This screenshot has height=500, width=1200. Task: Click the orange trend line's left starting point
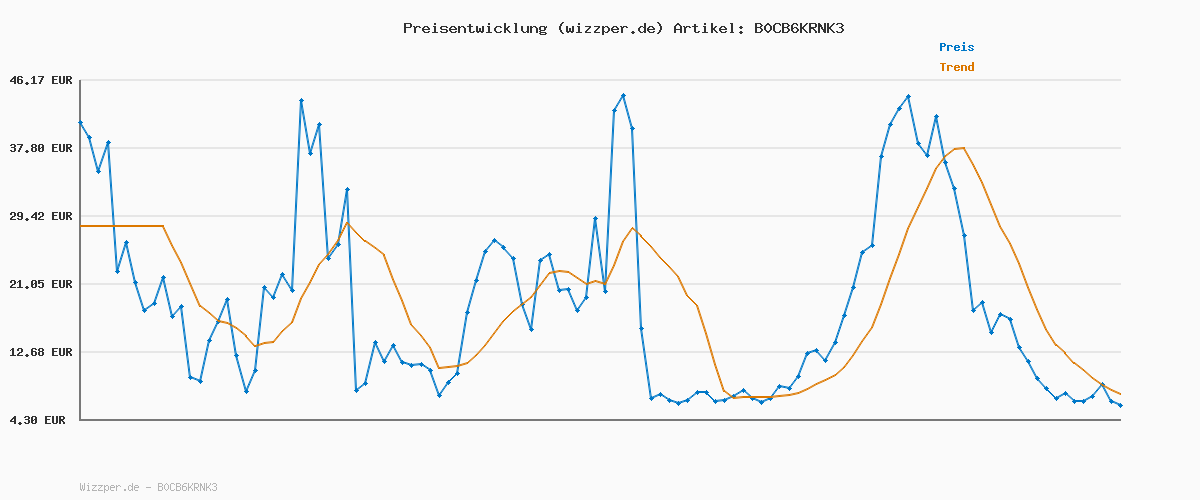click(x=81, y=226)
